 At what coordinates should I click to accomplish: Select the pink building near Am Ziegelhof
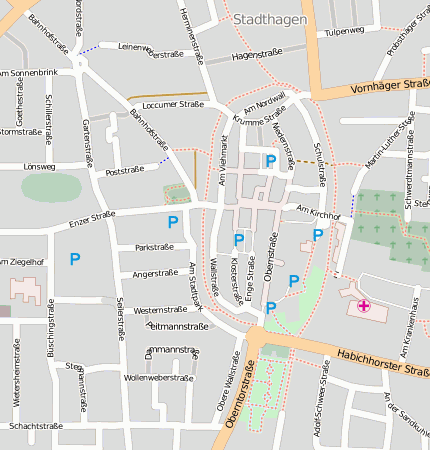pos(26,291)
